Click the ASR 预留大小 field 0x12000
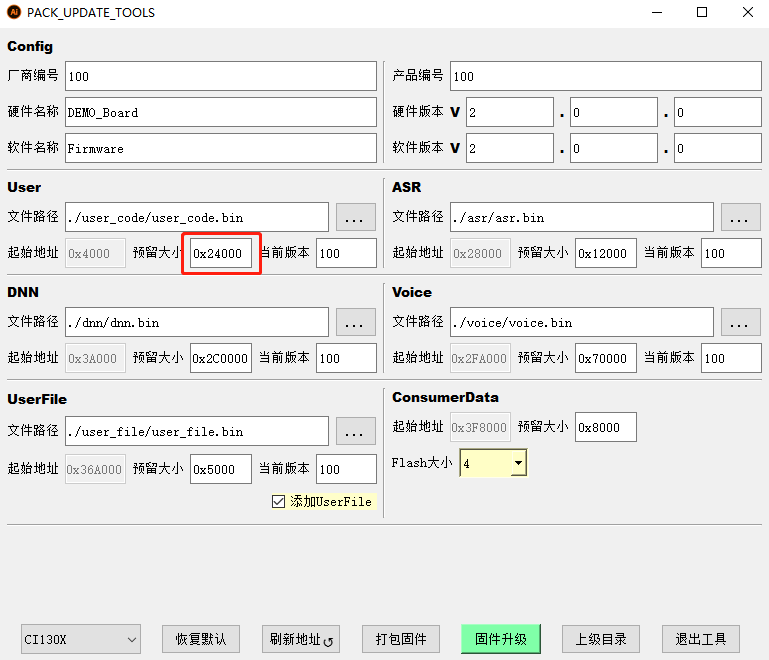 coord(606,253)
